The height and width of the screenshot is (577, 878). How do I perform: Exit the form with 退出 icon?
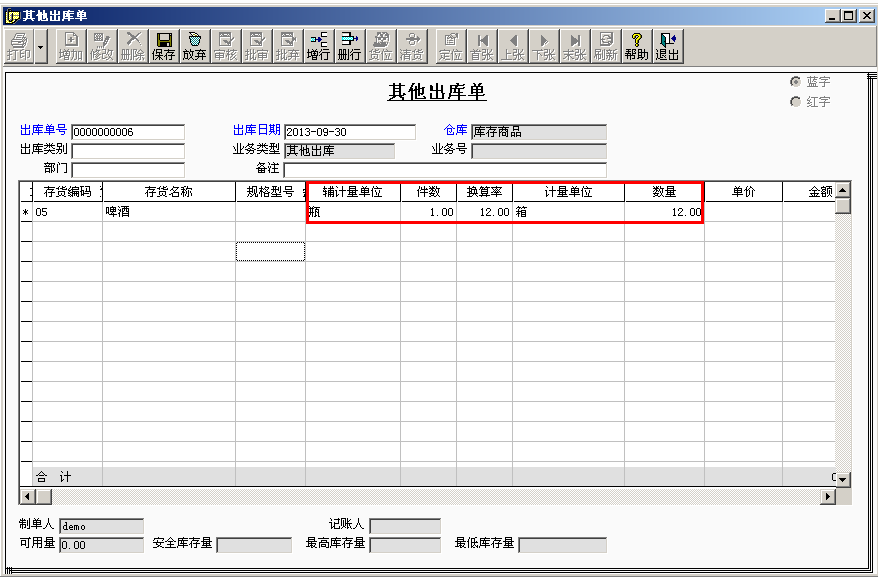[x=667, y=46]
